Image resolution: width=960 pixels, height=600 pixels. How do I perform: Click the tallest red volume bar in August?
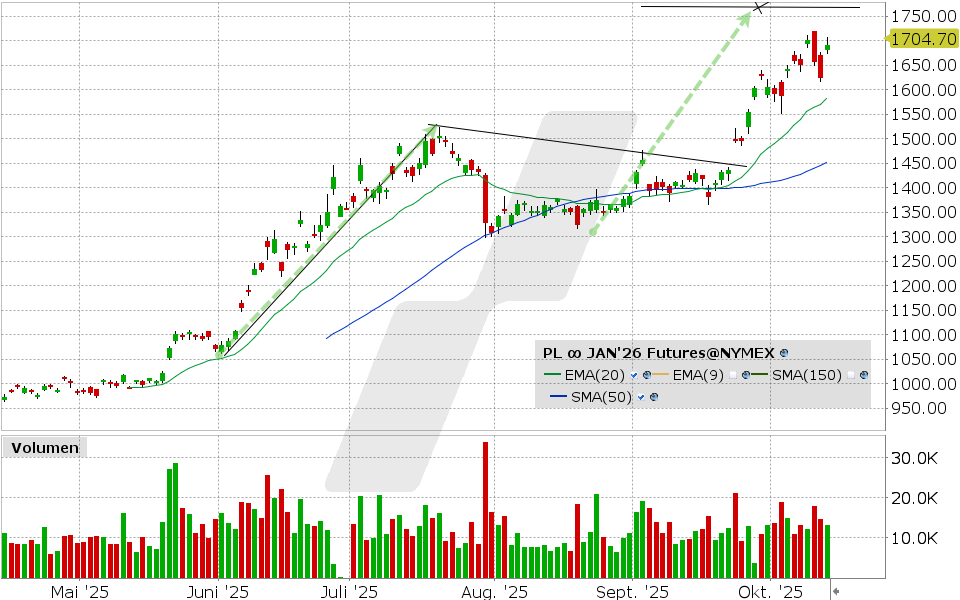click(x=485, y=510)
